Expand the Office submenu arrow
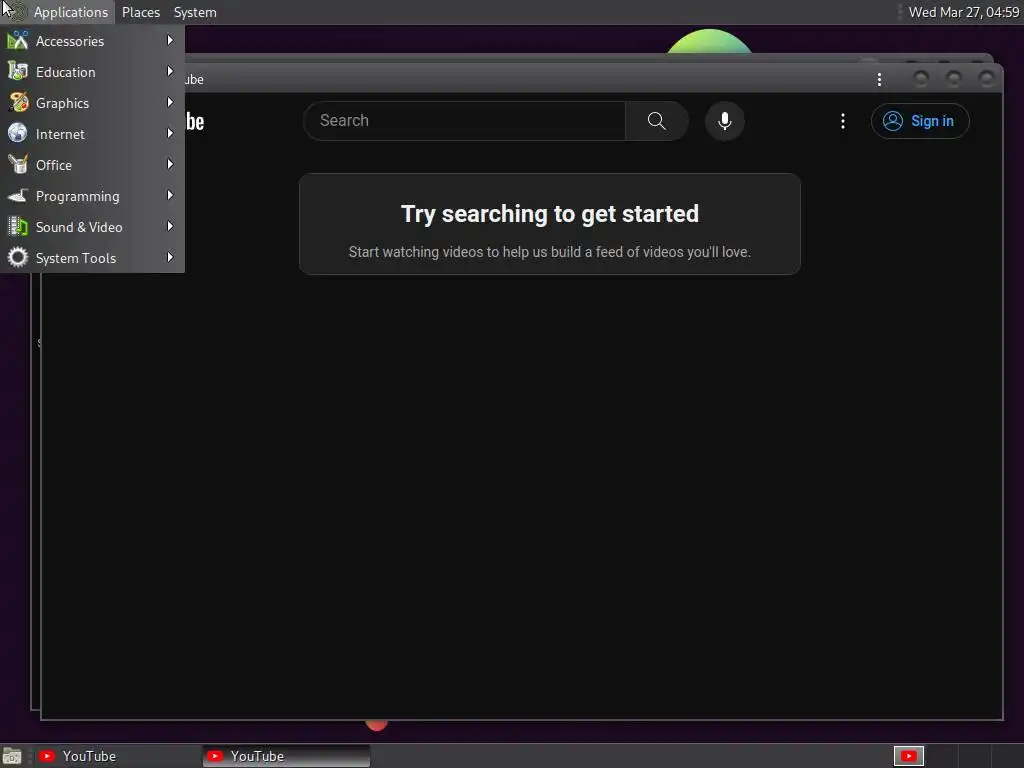Viewport: 1024px width, 768px height. [170, 165]
